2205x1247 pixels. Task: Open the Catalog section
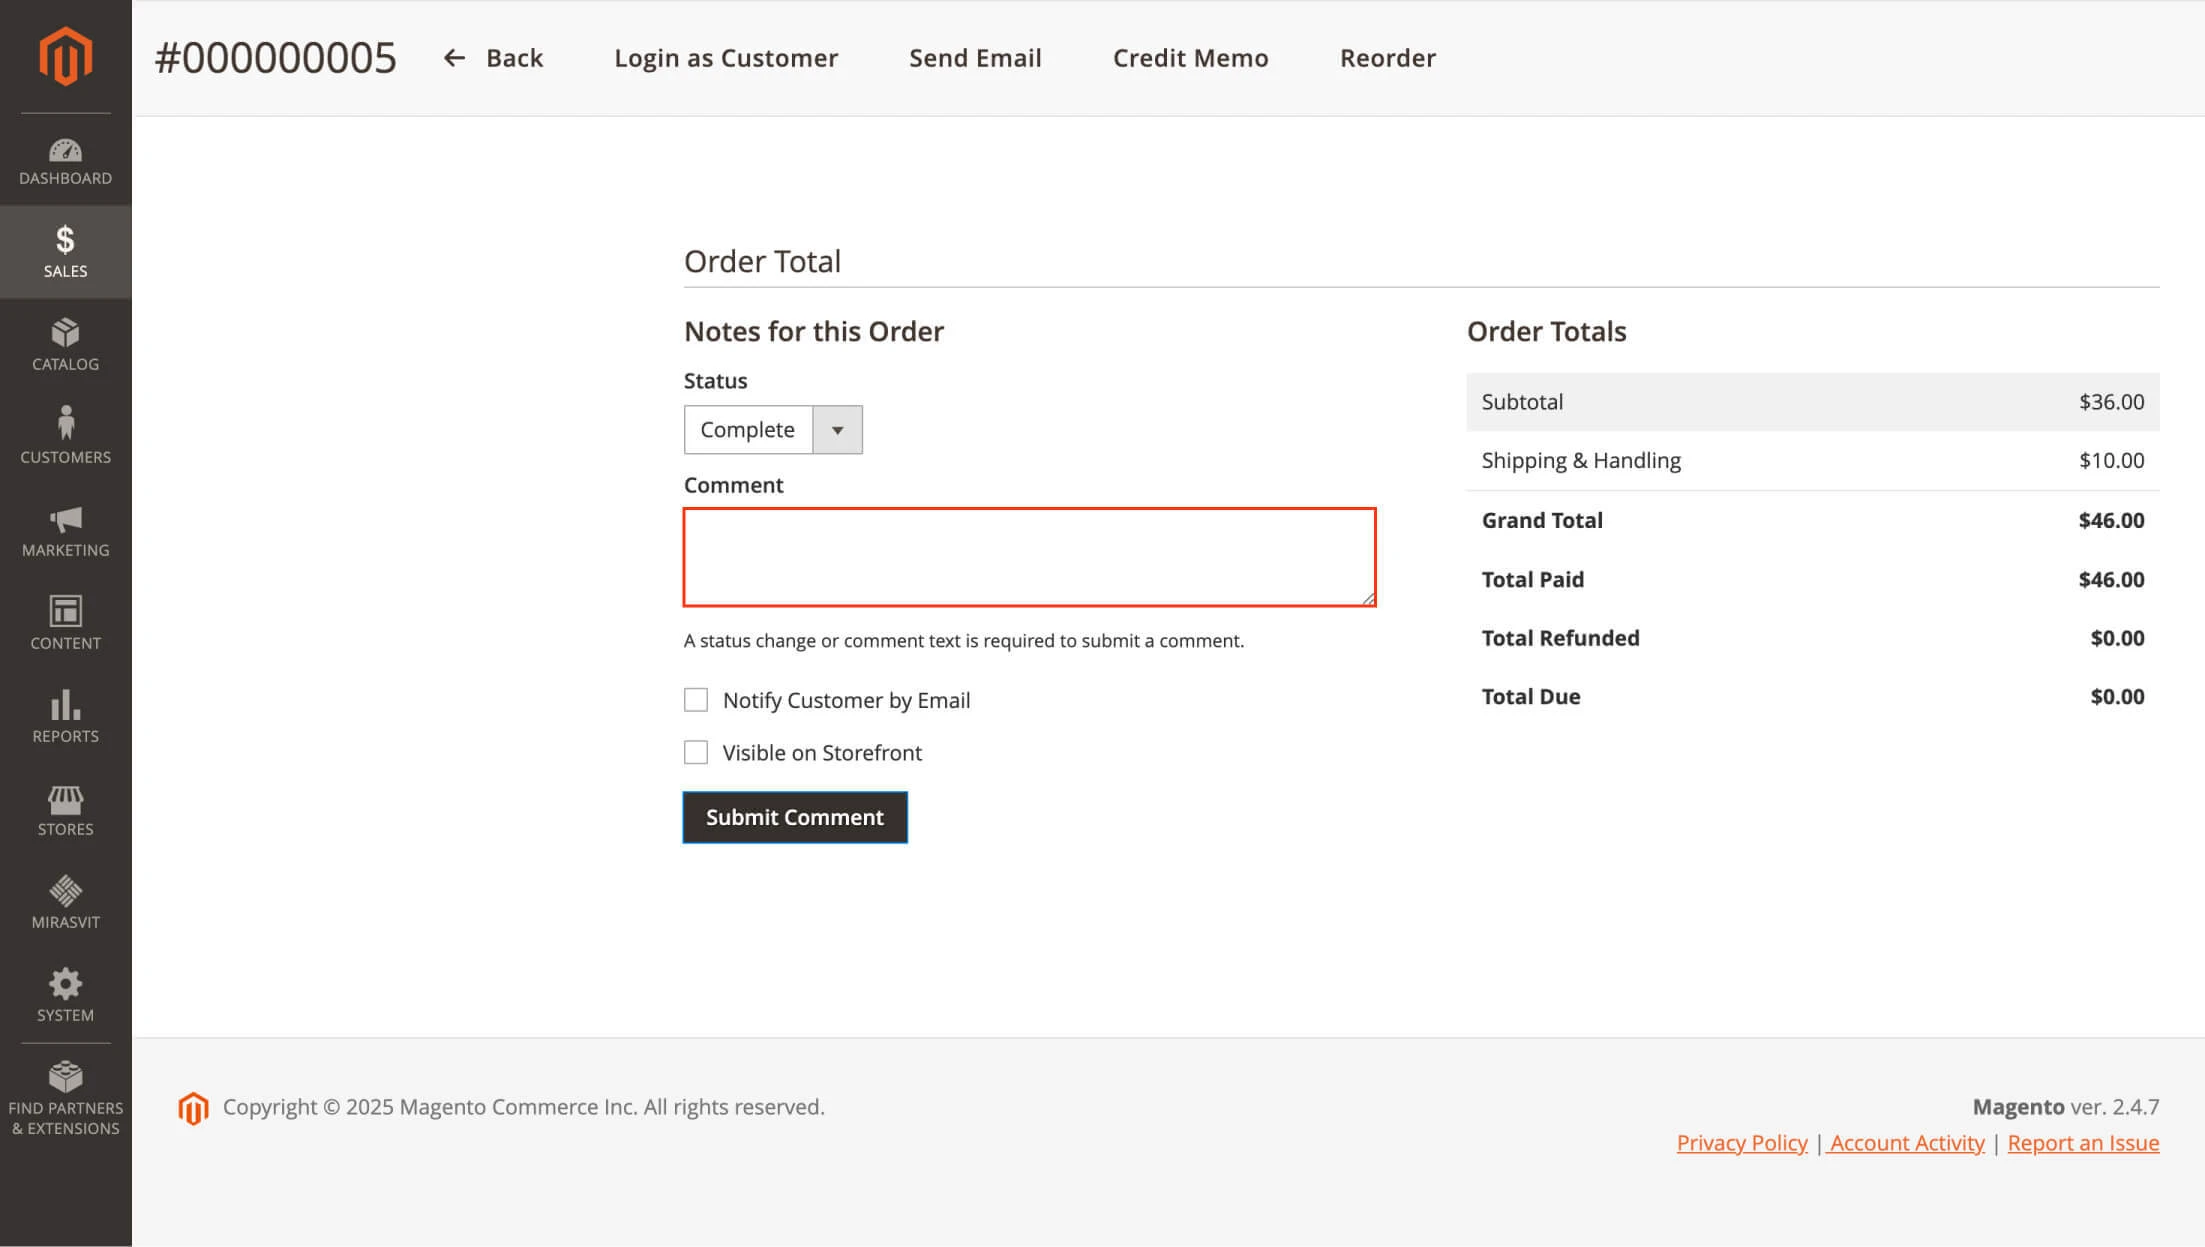coord(65,343)
